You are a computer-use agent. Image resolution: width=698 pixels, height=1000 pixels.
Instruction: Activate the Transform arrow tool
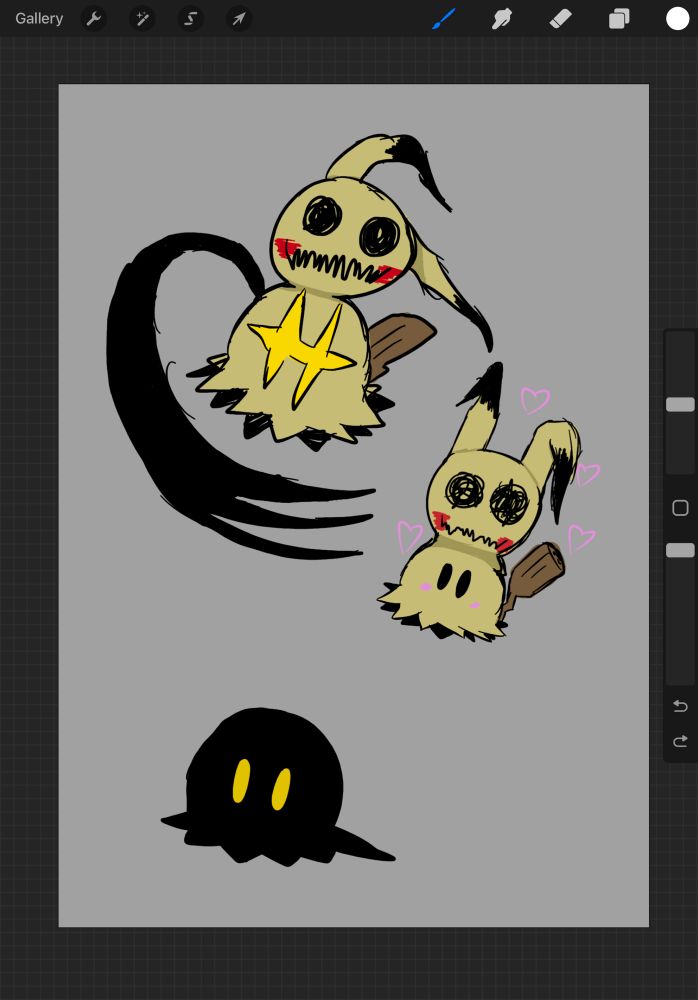239,18
